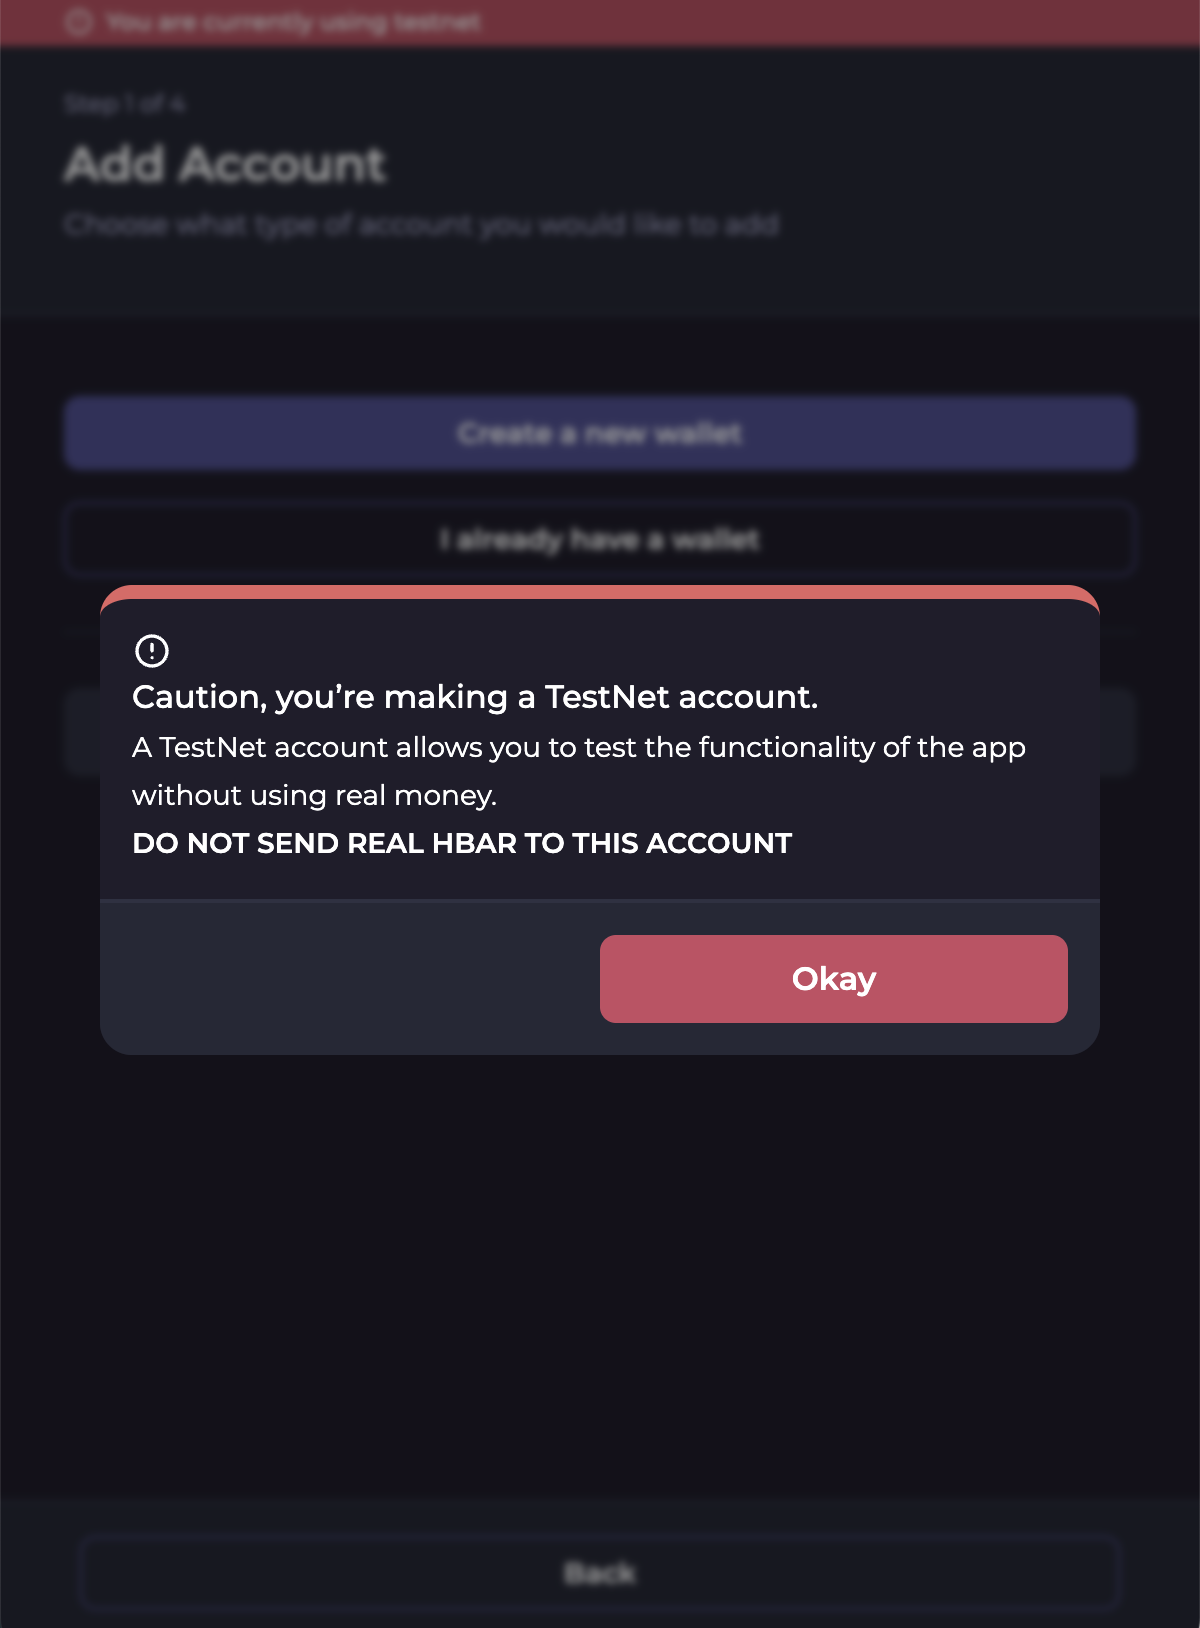Click the exclamation circle icon in the caution dialog

pyautogui.click(x=151, y=650)
